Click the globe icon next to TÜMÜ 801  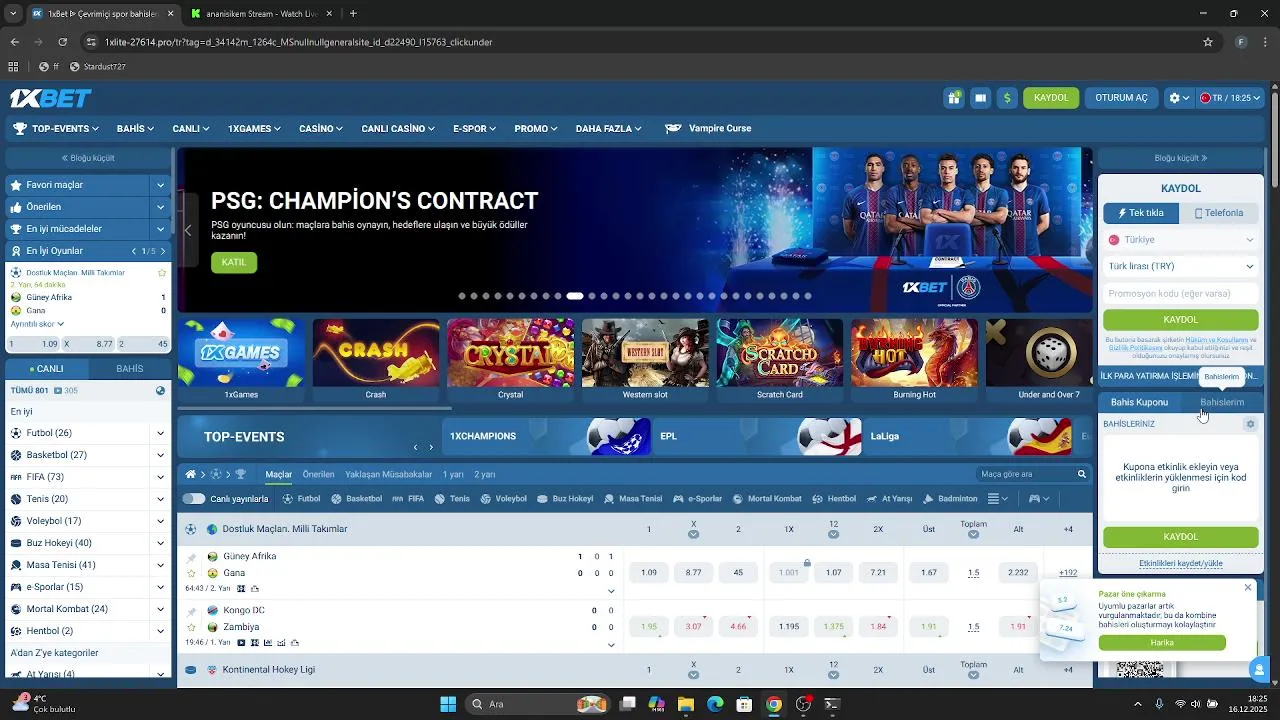(x=161, y=391)
